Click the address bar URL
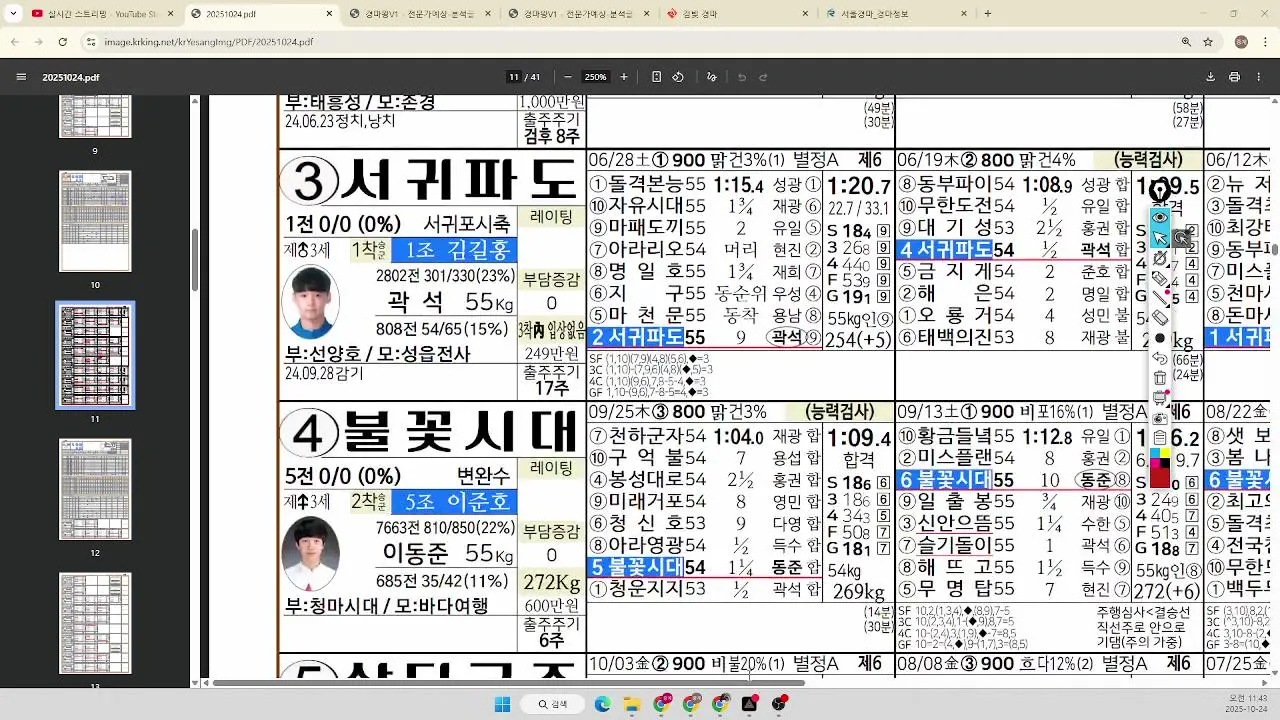Viewport: 1280px width, 720px height. (x=209, y=42)
